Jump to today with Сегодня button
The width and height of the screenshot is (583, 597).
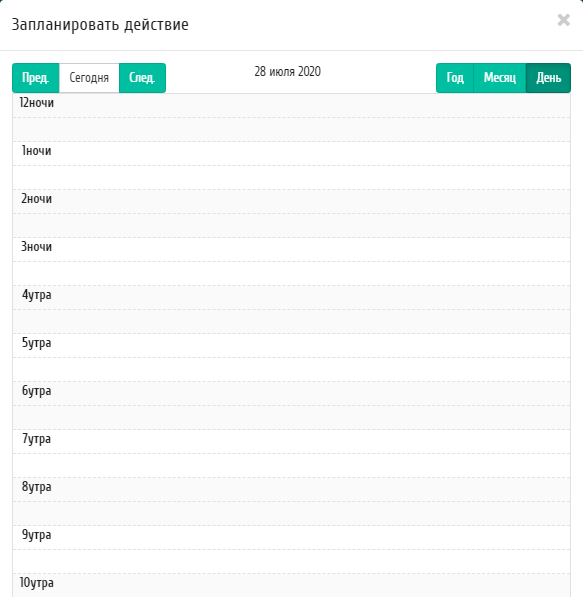89,78
